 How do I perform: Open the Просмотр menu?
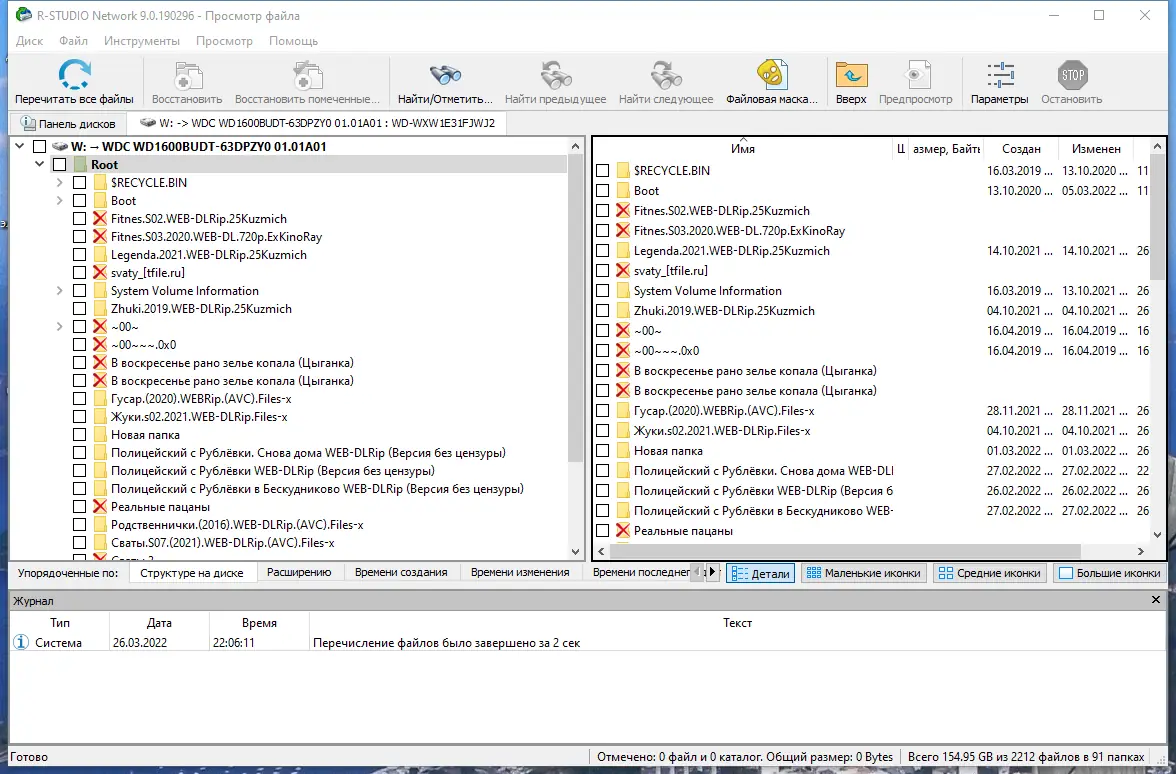[x=224, y=40]
